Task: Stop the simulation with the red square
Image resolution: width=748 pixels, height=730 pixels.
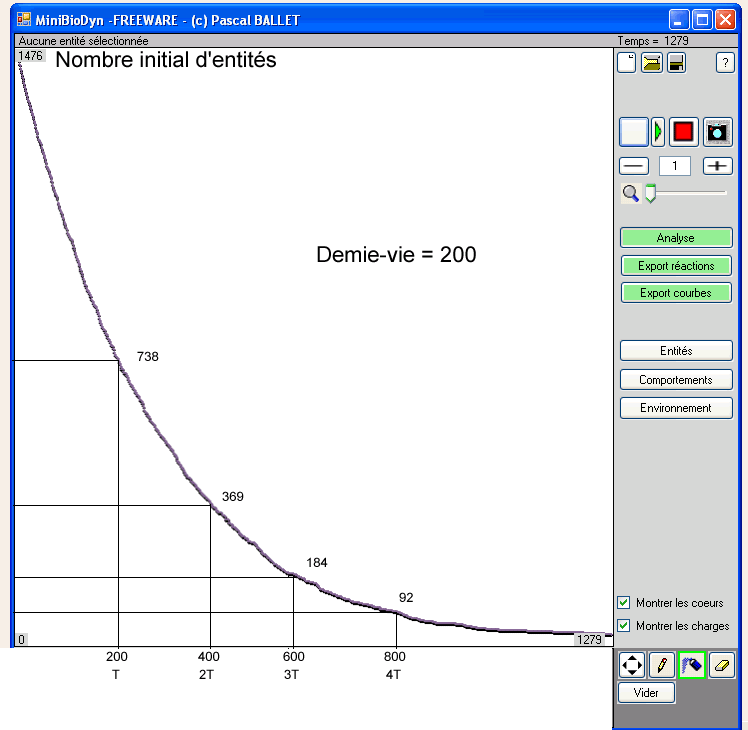Action: pyautogui.click(x=683, y=131)
